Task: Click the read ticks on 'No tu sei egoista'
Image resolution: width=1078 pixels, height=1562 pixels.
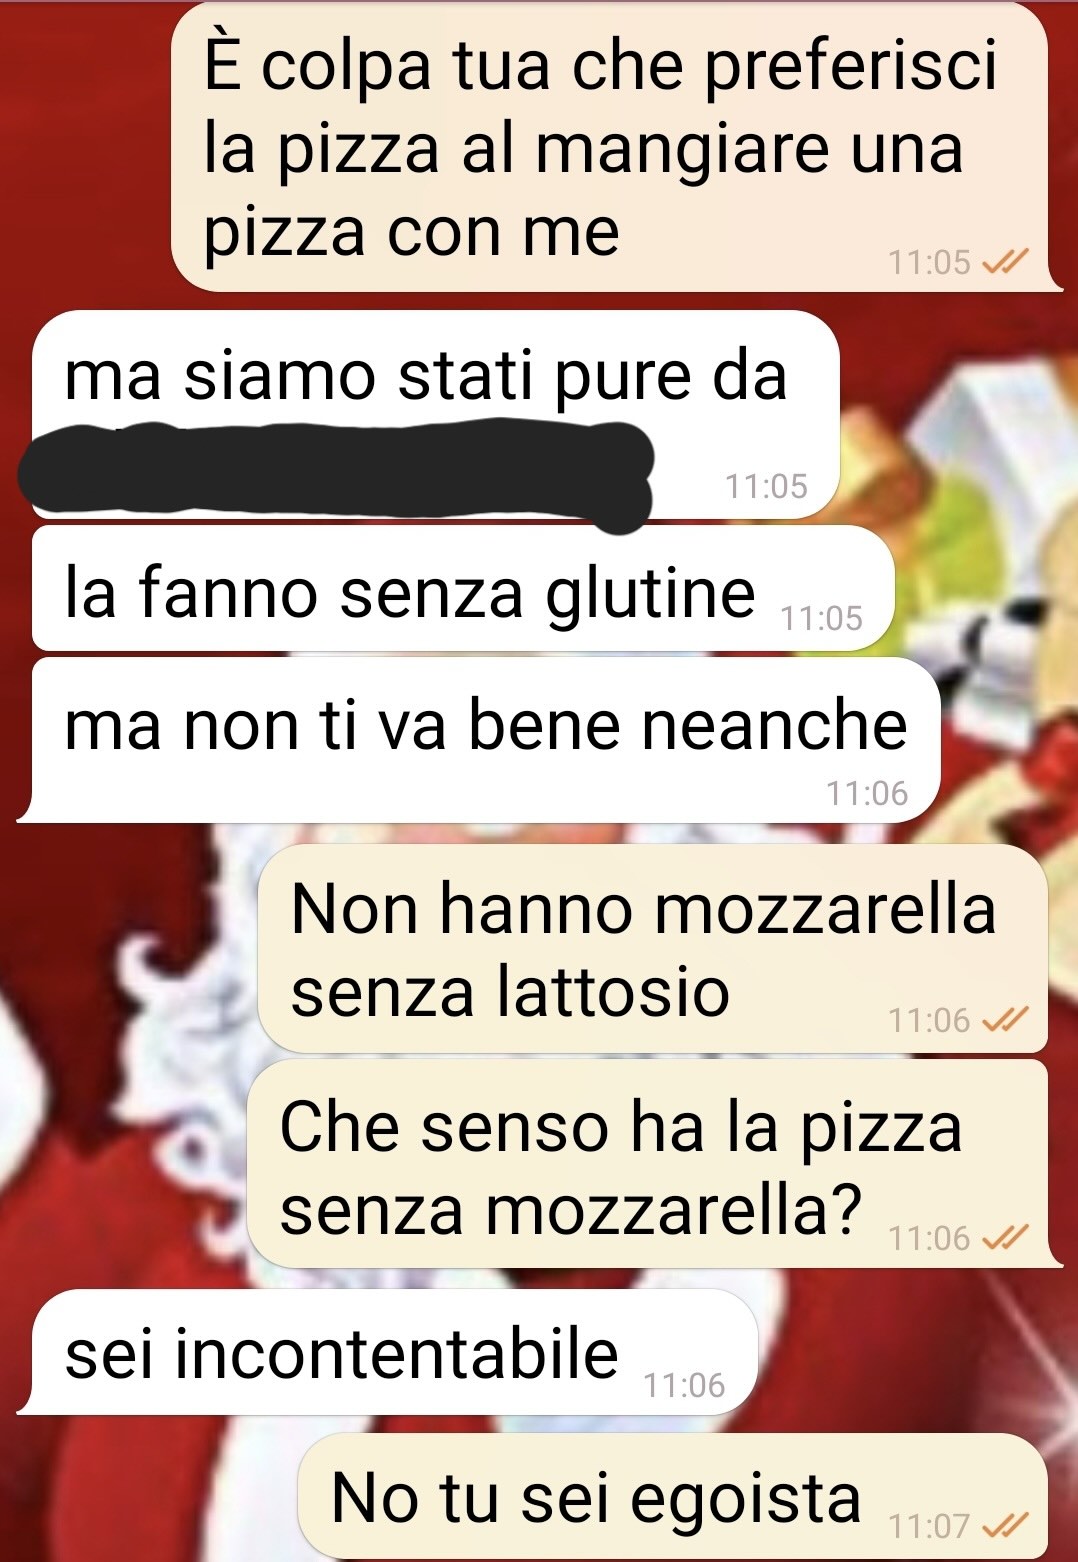Action: pos(1005,1526)
